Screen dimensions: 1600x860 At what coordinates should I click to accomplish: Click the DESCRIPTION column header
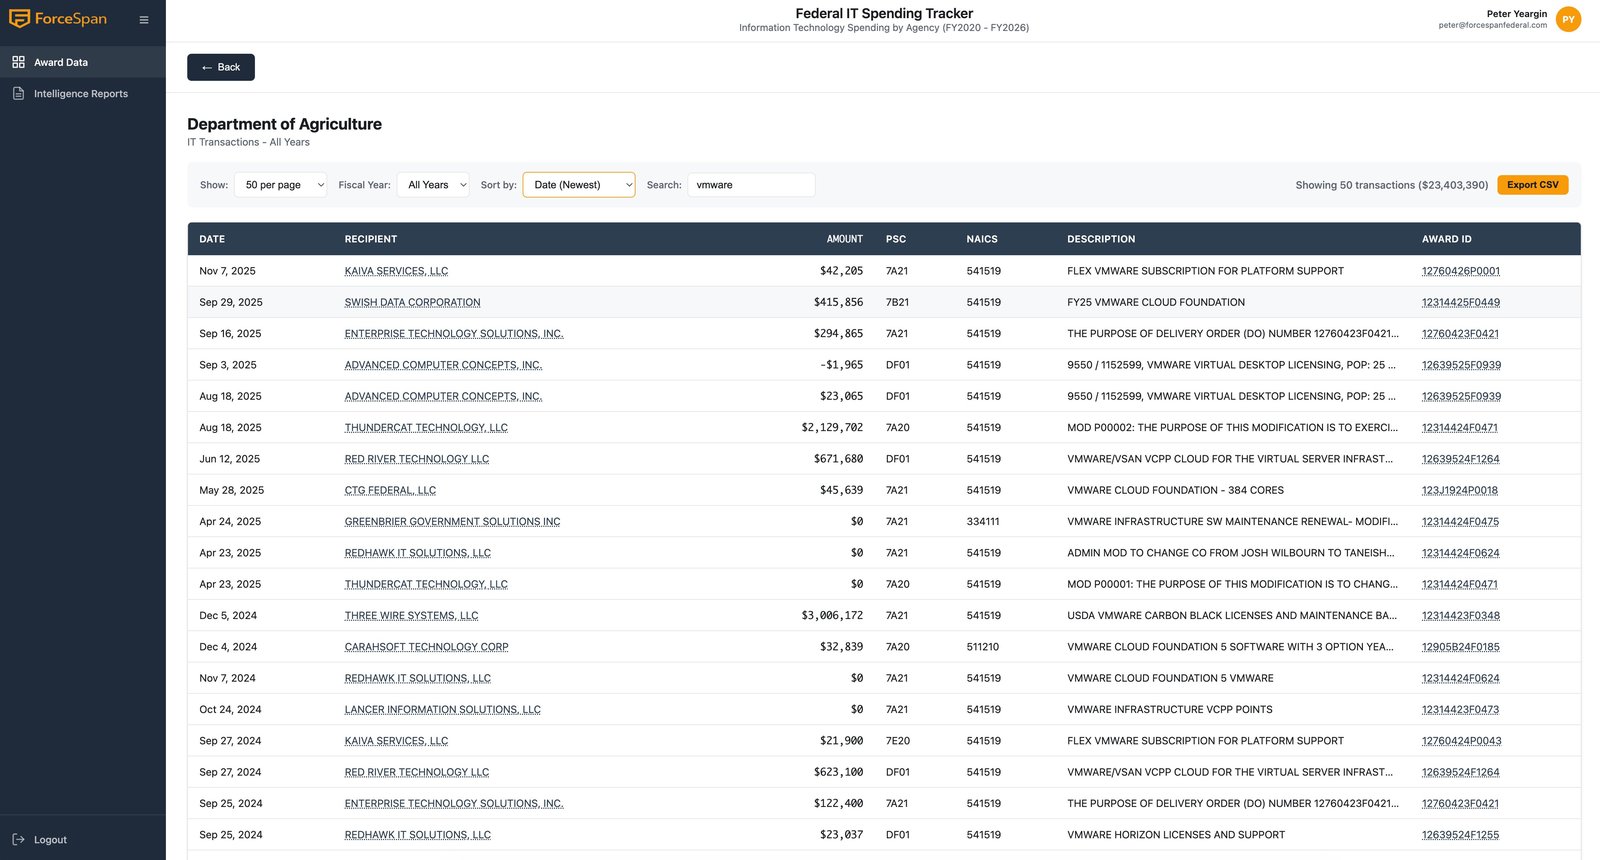pyautogui.click(x=1101, y=239)
